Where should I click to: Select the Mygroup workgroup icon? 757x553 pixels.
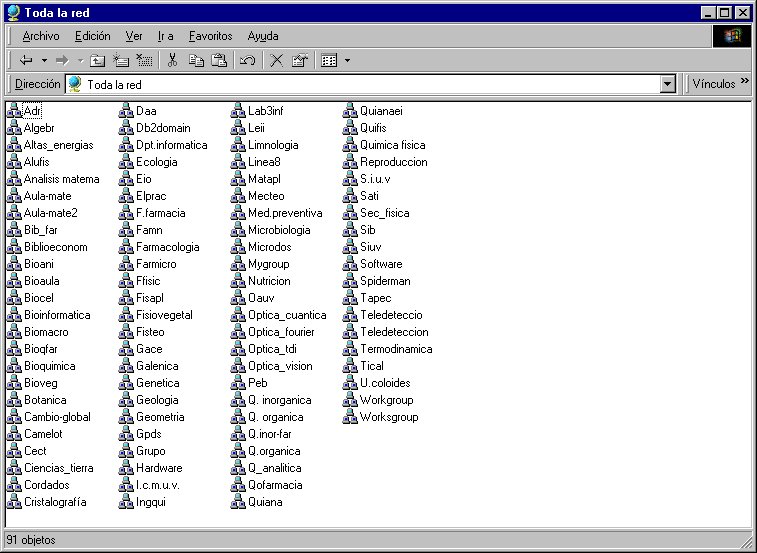238,264
